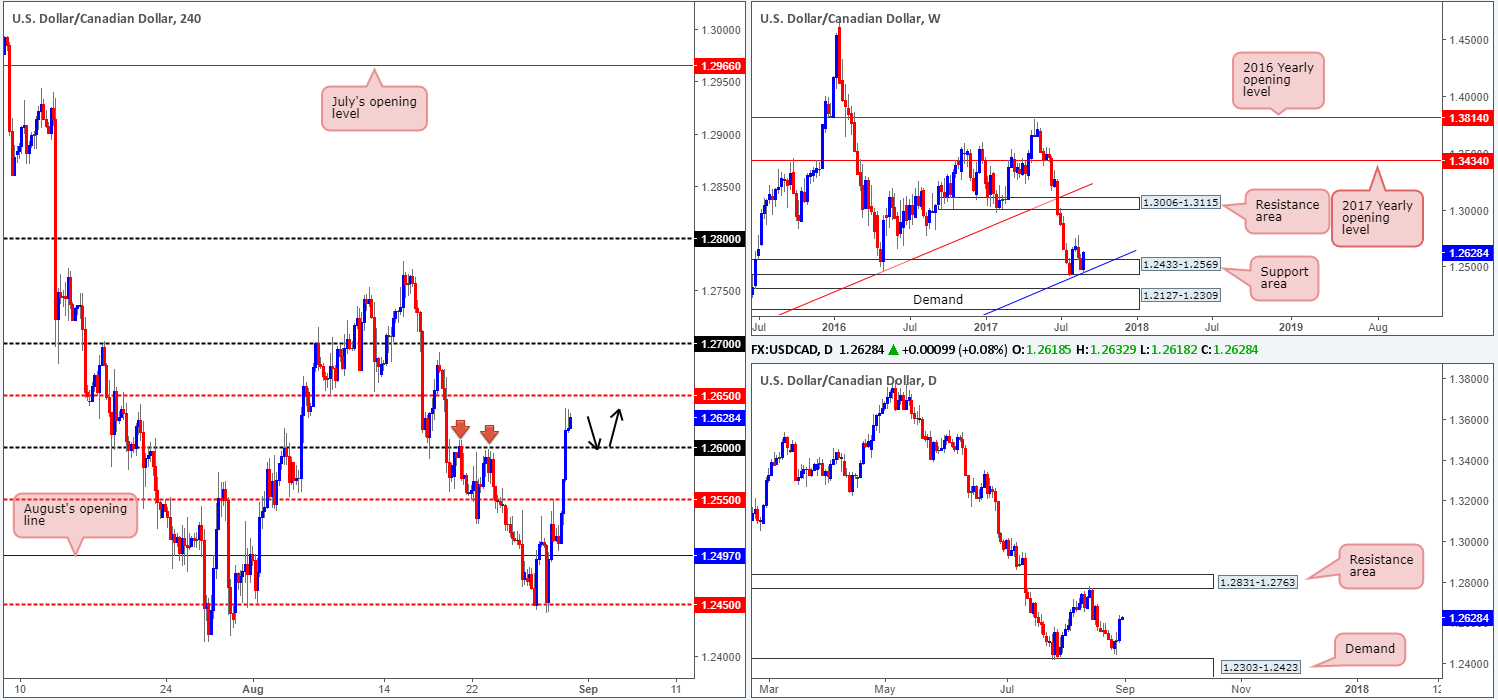Select the July's opening level callout

(x=373, y=108)
